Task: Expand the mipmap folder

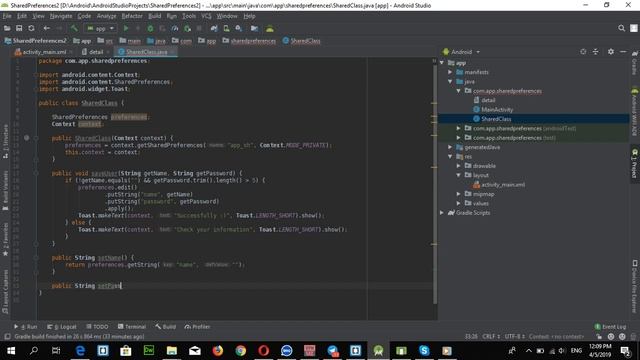Action: click(x=459, y=194)
